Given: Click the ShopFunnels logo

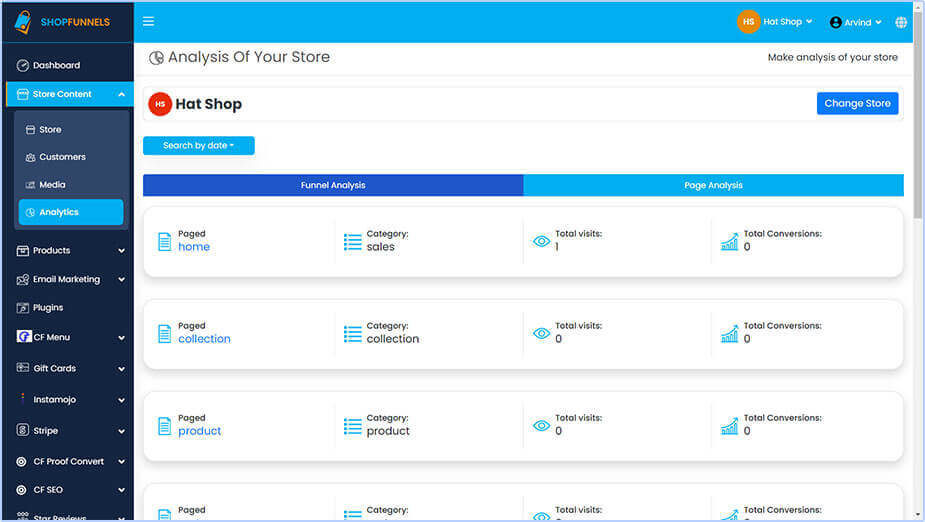Looking at the screenshot, I should pyautogui.click(x=62, y=22).
